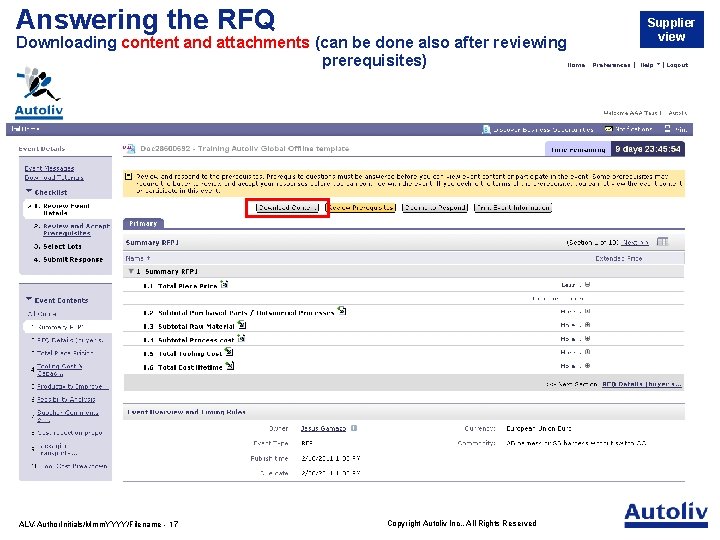This screenshot has height=540, width=720.
Task: Click the note icon in yellow banner
Action: pos(129,176)
